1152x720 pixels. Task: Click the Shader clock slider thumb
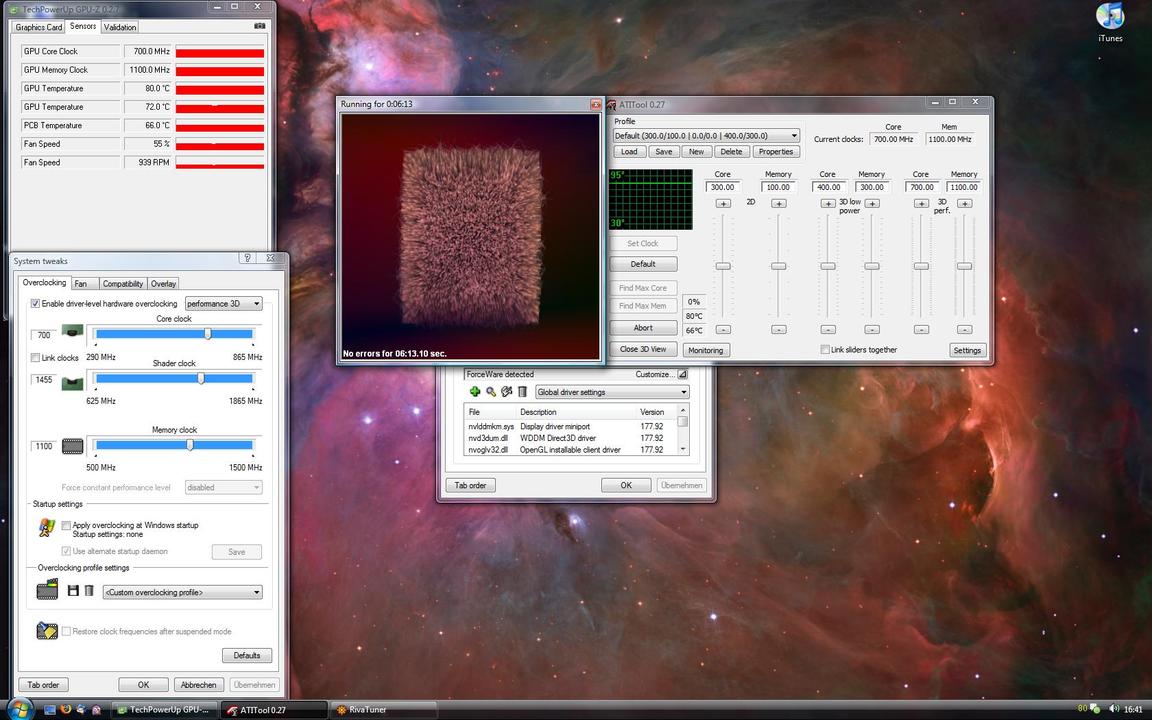coord(201,378)
